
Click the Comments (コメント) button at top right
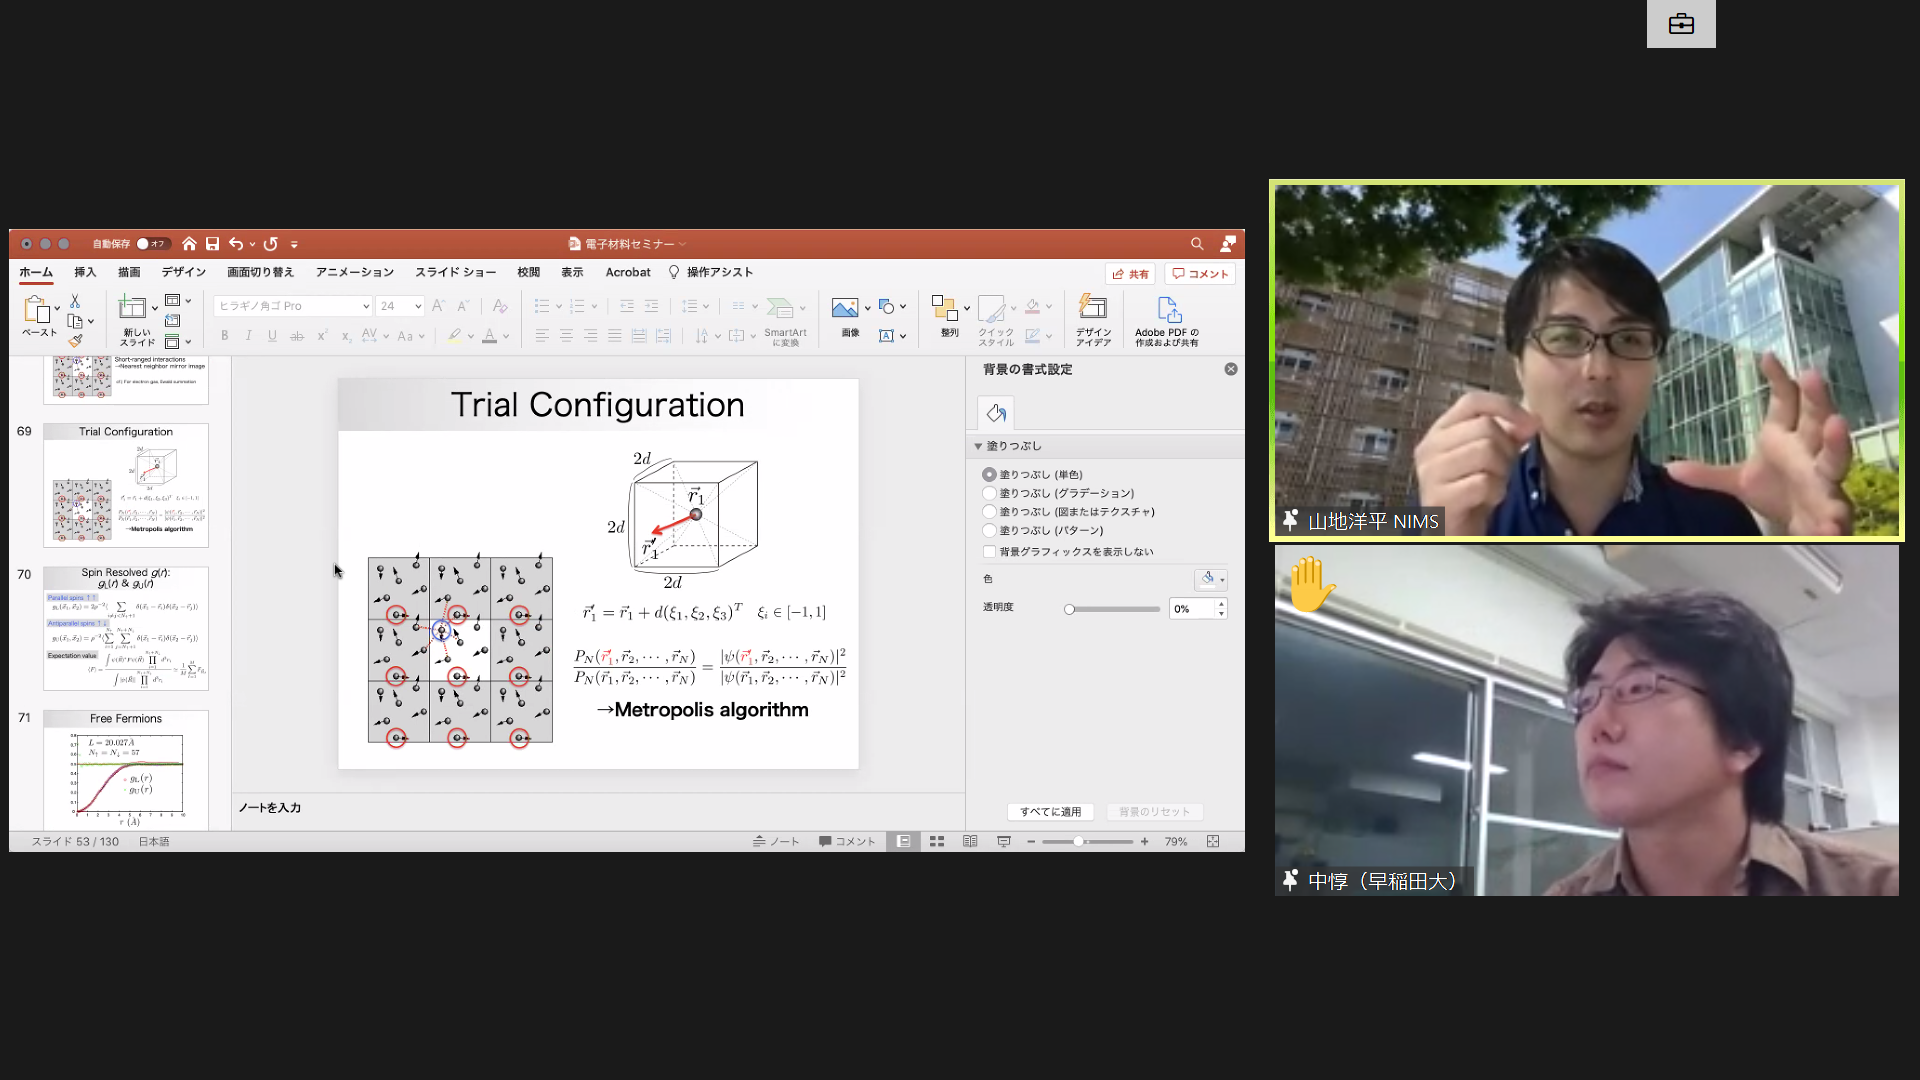pos(1200,274)
